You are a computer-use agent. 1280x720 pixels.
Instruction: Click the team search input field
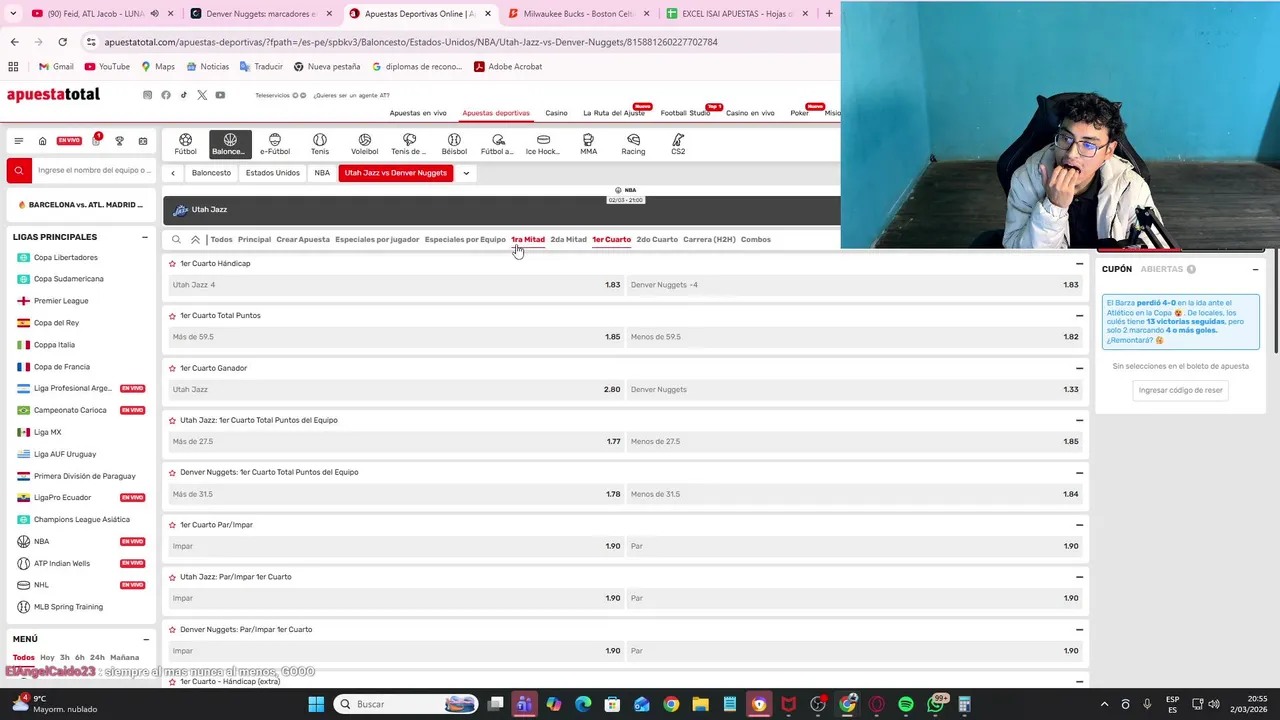94,171
